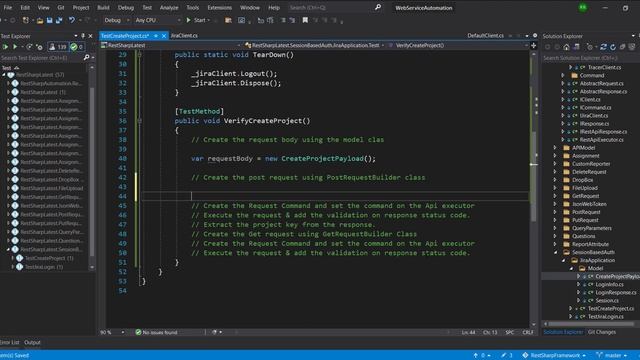Open the Any CPU platform dropdown
The width and height of the screenshot is (640, 360).
pos(158,20)
